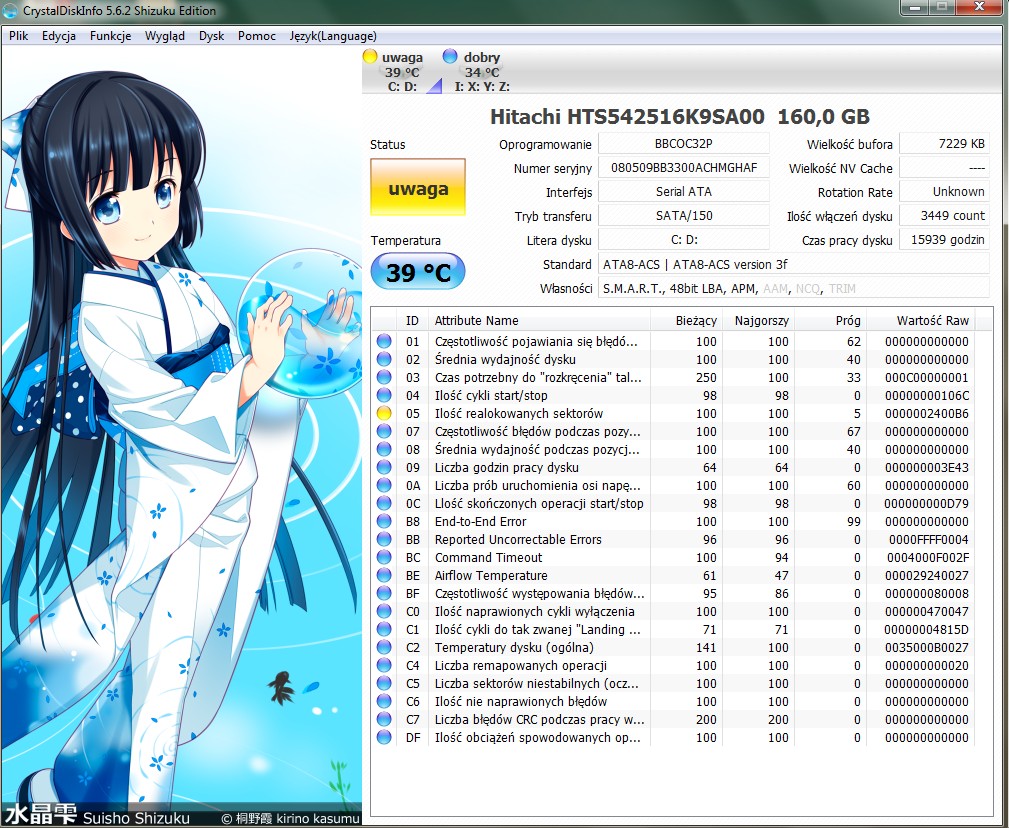Select the Ilość realokowanych sektorów row
The width and height of the screenshot is (1009, 828).
tap(673, 414)
